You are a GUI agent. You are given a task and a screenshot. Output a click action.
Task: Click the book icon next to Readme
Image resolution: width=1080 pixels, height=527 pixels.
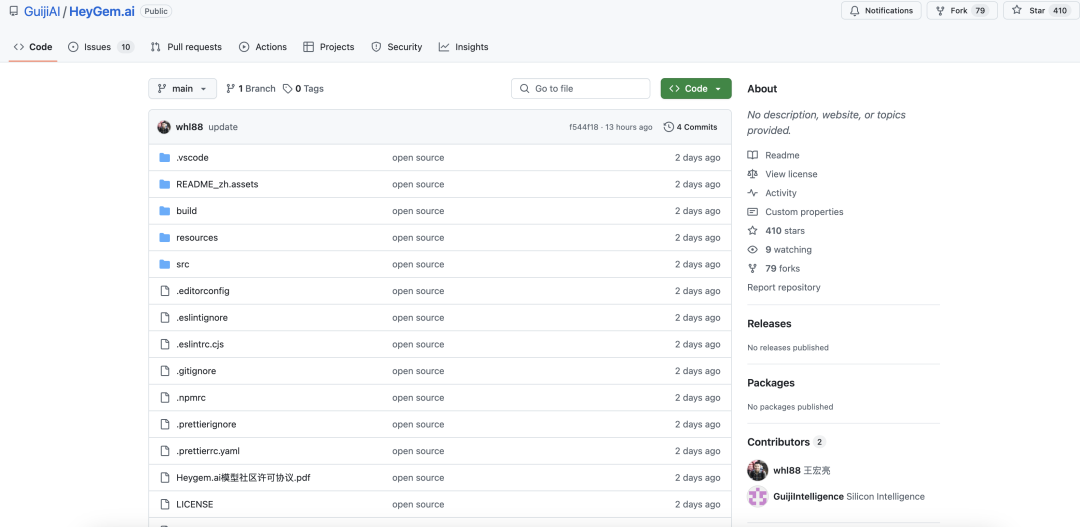coord(753,156)
